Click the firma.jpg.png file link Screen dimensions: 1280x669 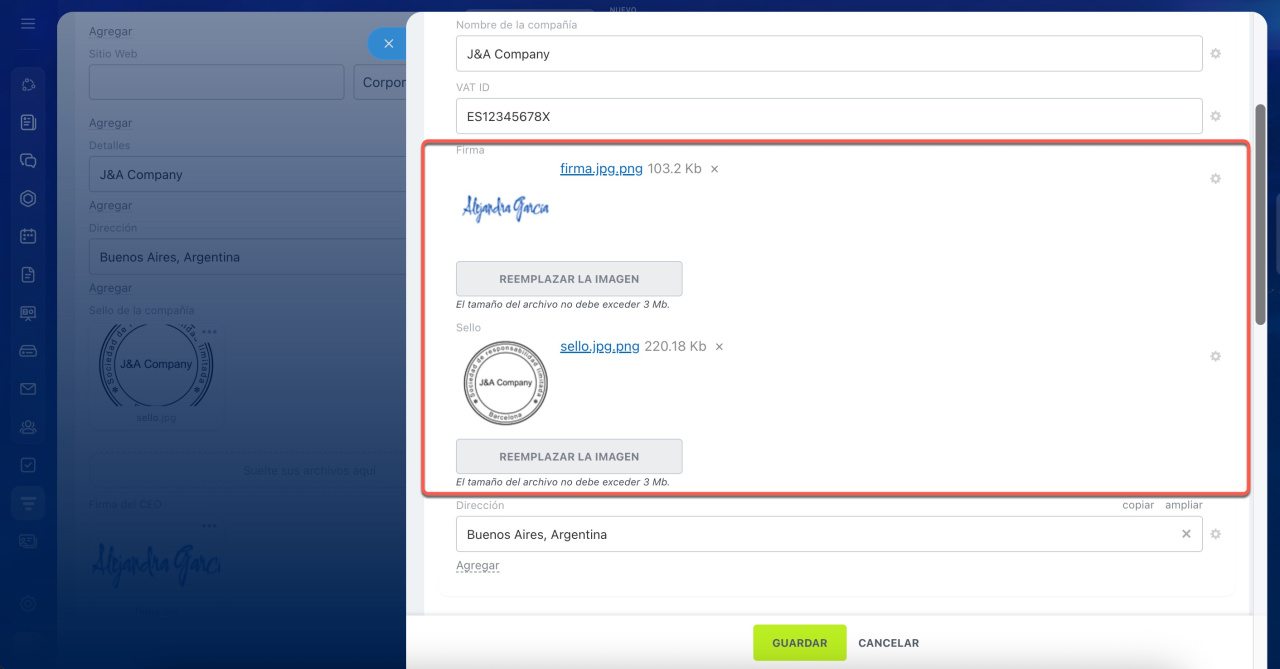coord(601,169)
